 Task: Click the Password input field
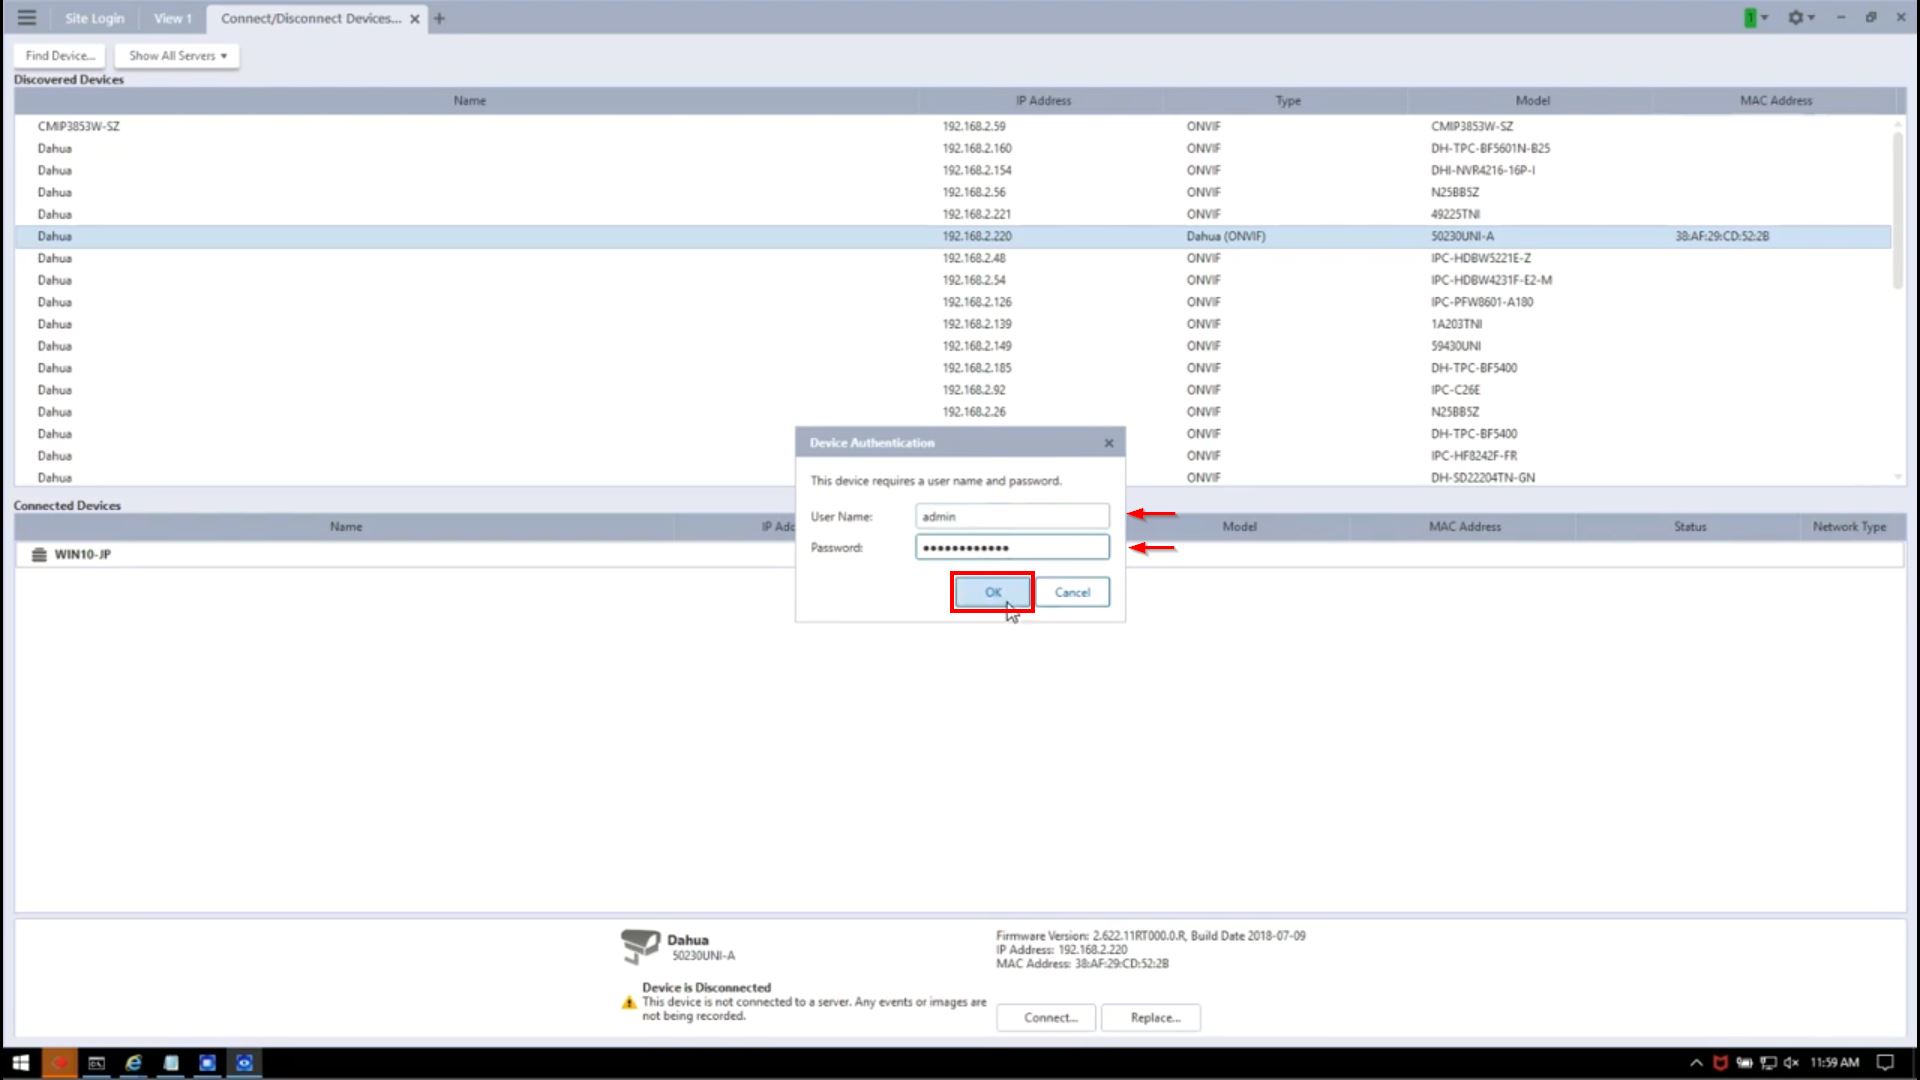(1011, 548)
